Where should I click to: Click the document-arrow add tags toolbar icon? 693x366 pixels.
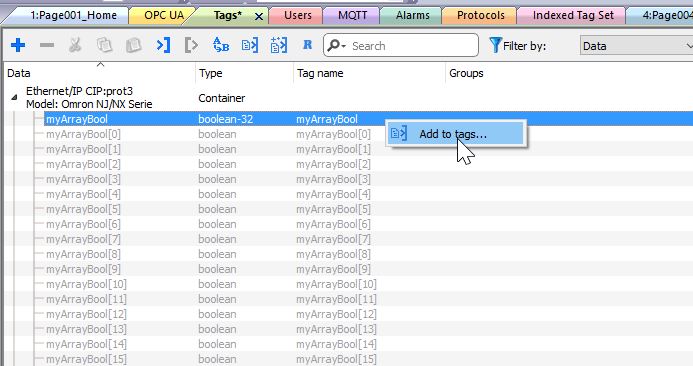coord(250,45)
